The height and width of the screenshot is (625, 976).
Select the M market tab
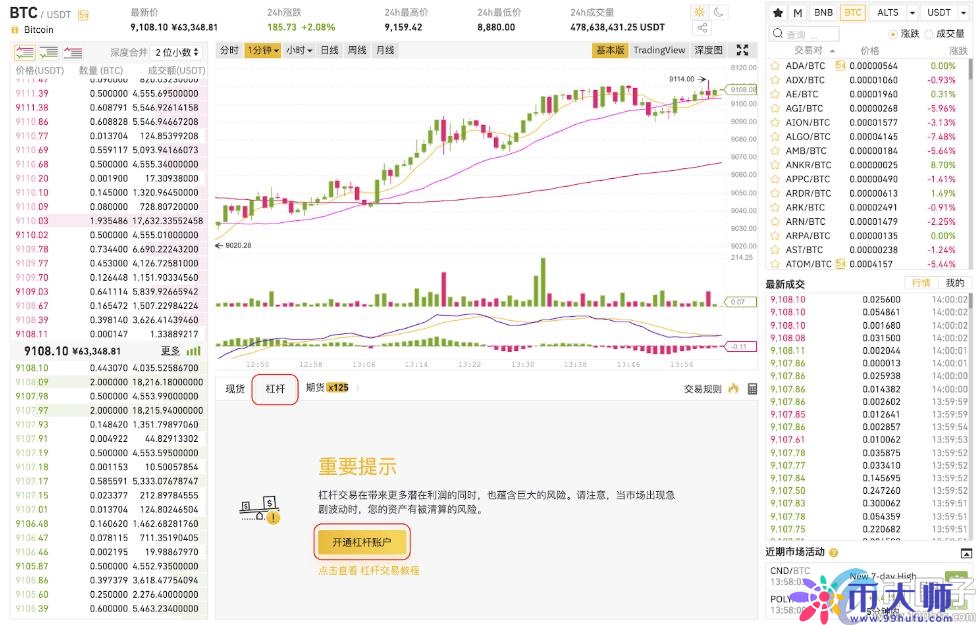point(797,12)
